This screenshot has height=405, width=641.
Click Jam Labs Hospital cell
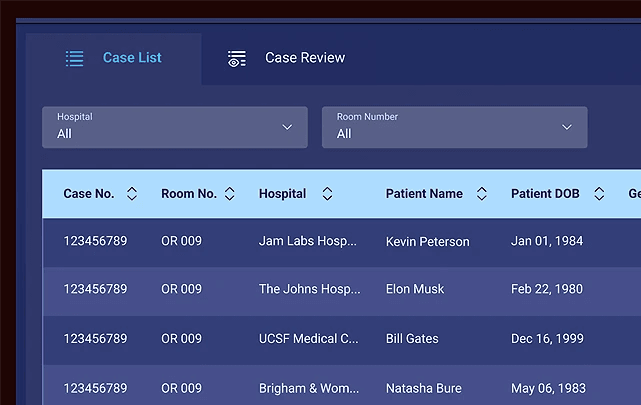point(308,241)
